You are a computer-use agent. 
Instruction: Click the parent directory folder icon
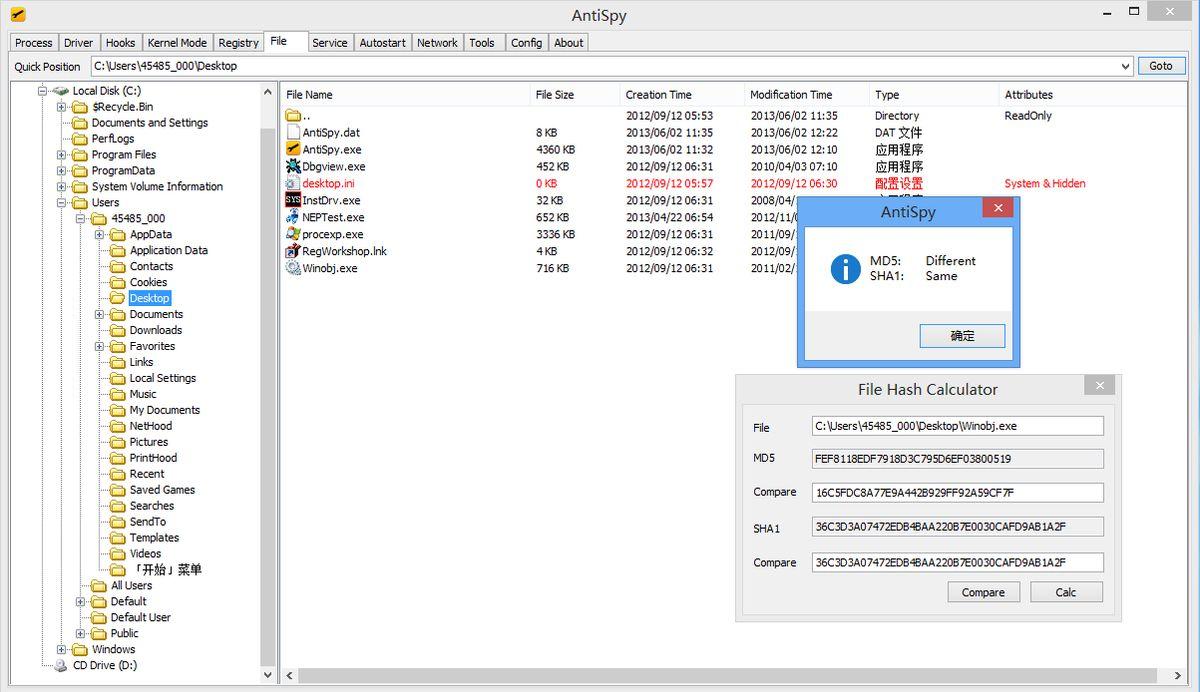[293, 115]
